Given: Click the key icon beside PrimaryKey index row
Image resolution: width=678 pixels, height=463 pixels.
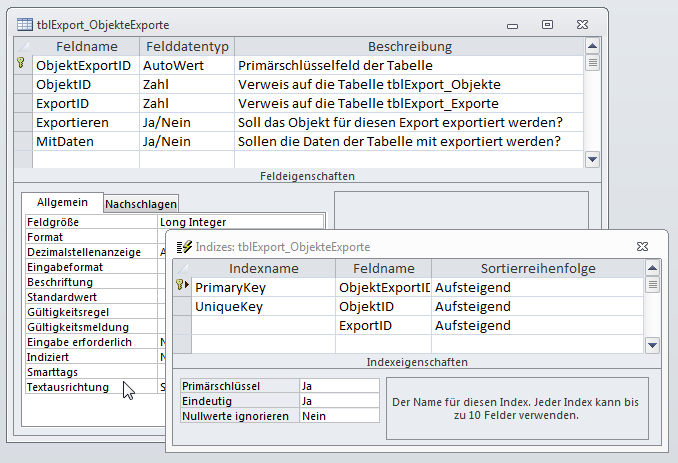Looking at the screenshot, I should pos(182,285).
